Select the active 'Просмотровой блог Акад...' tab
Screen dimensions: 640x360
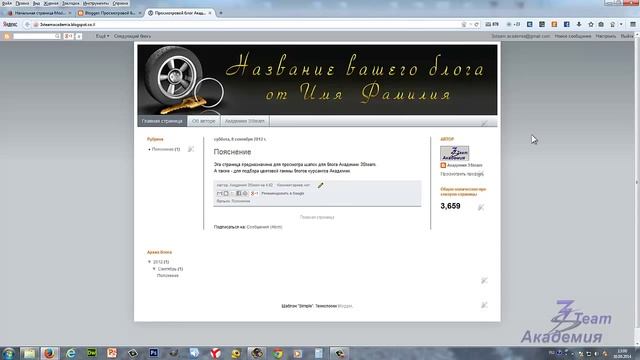(x=180, y=13)
